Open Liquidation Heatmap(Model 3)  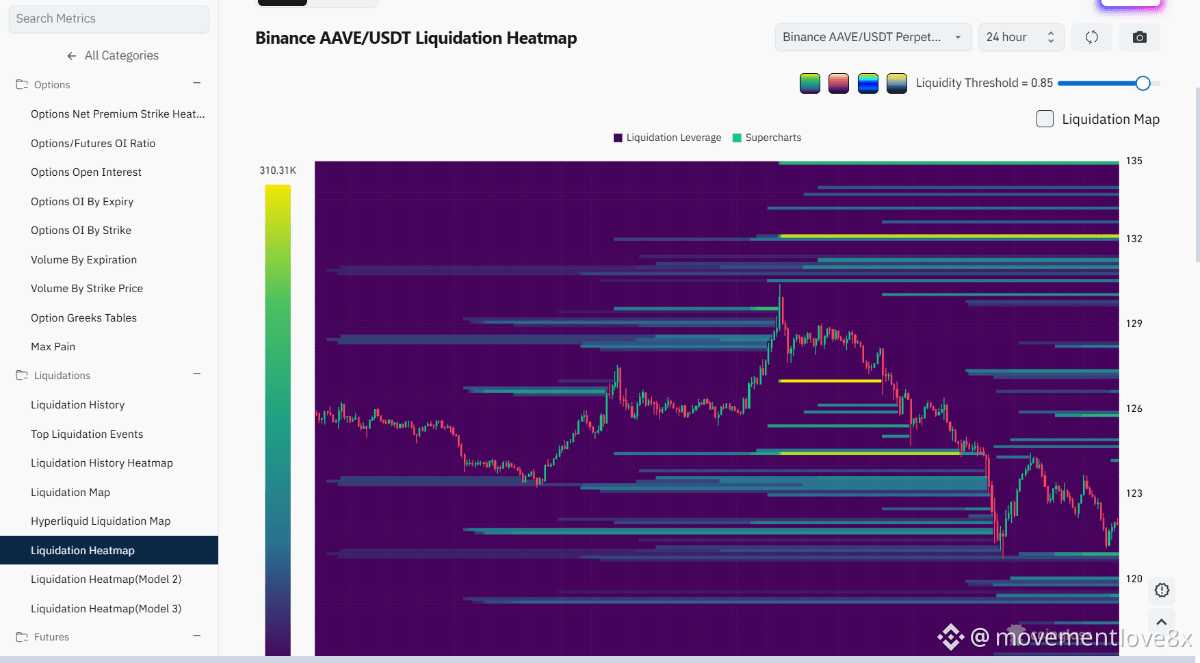click(106, 608)
